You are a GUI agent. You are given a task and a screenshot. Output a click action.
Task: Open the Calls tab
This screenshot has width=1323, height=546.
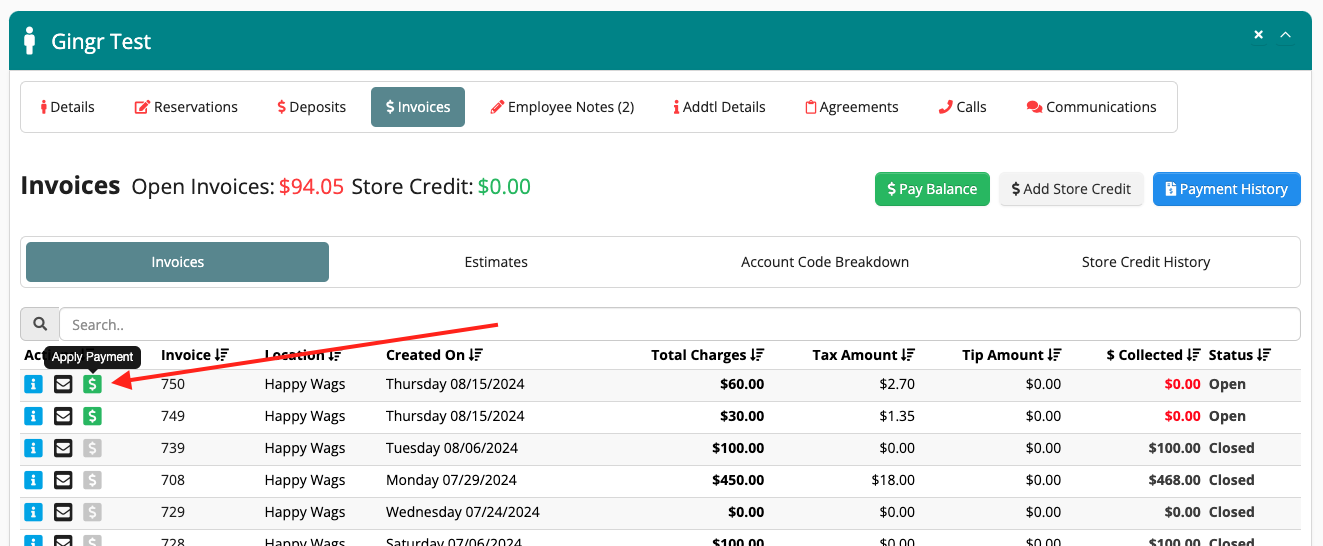click(x=962, y=107)
